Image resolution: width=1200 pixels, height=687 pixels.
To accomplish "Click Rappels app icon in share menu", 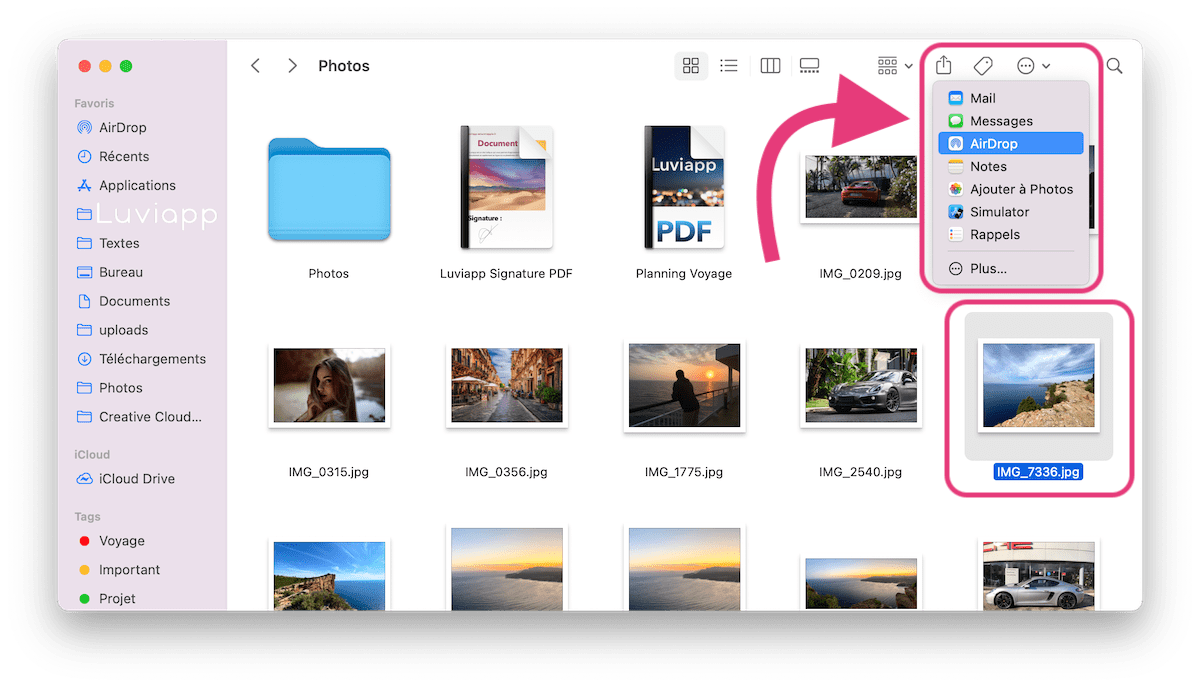I will coord(955,235).
